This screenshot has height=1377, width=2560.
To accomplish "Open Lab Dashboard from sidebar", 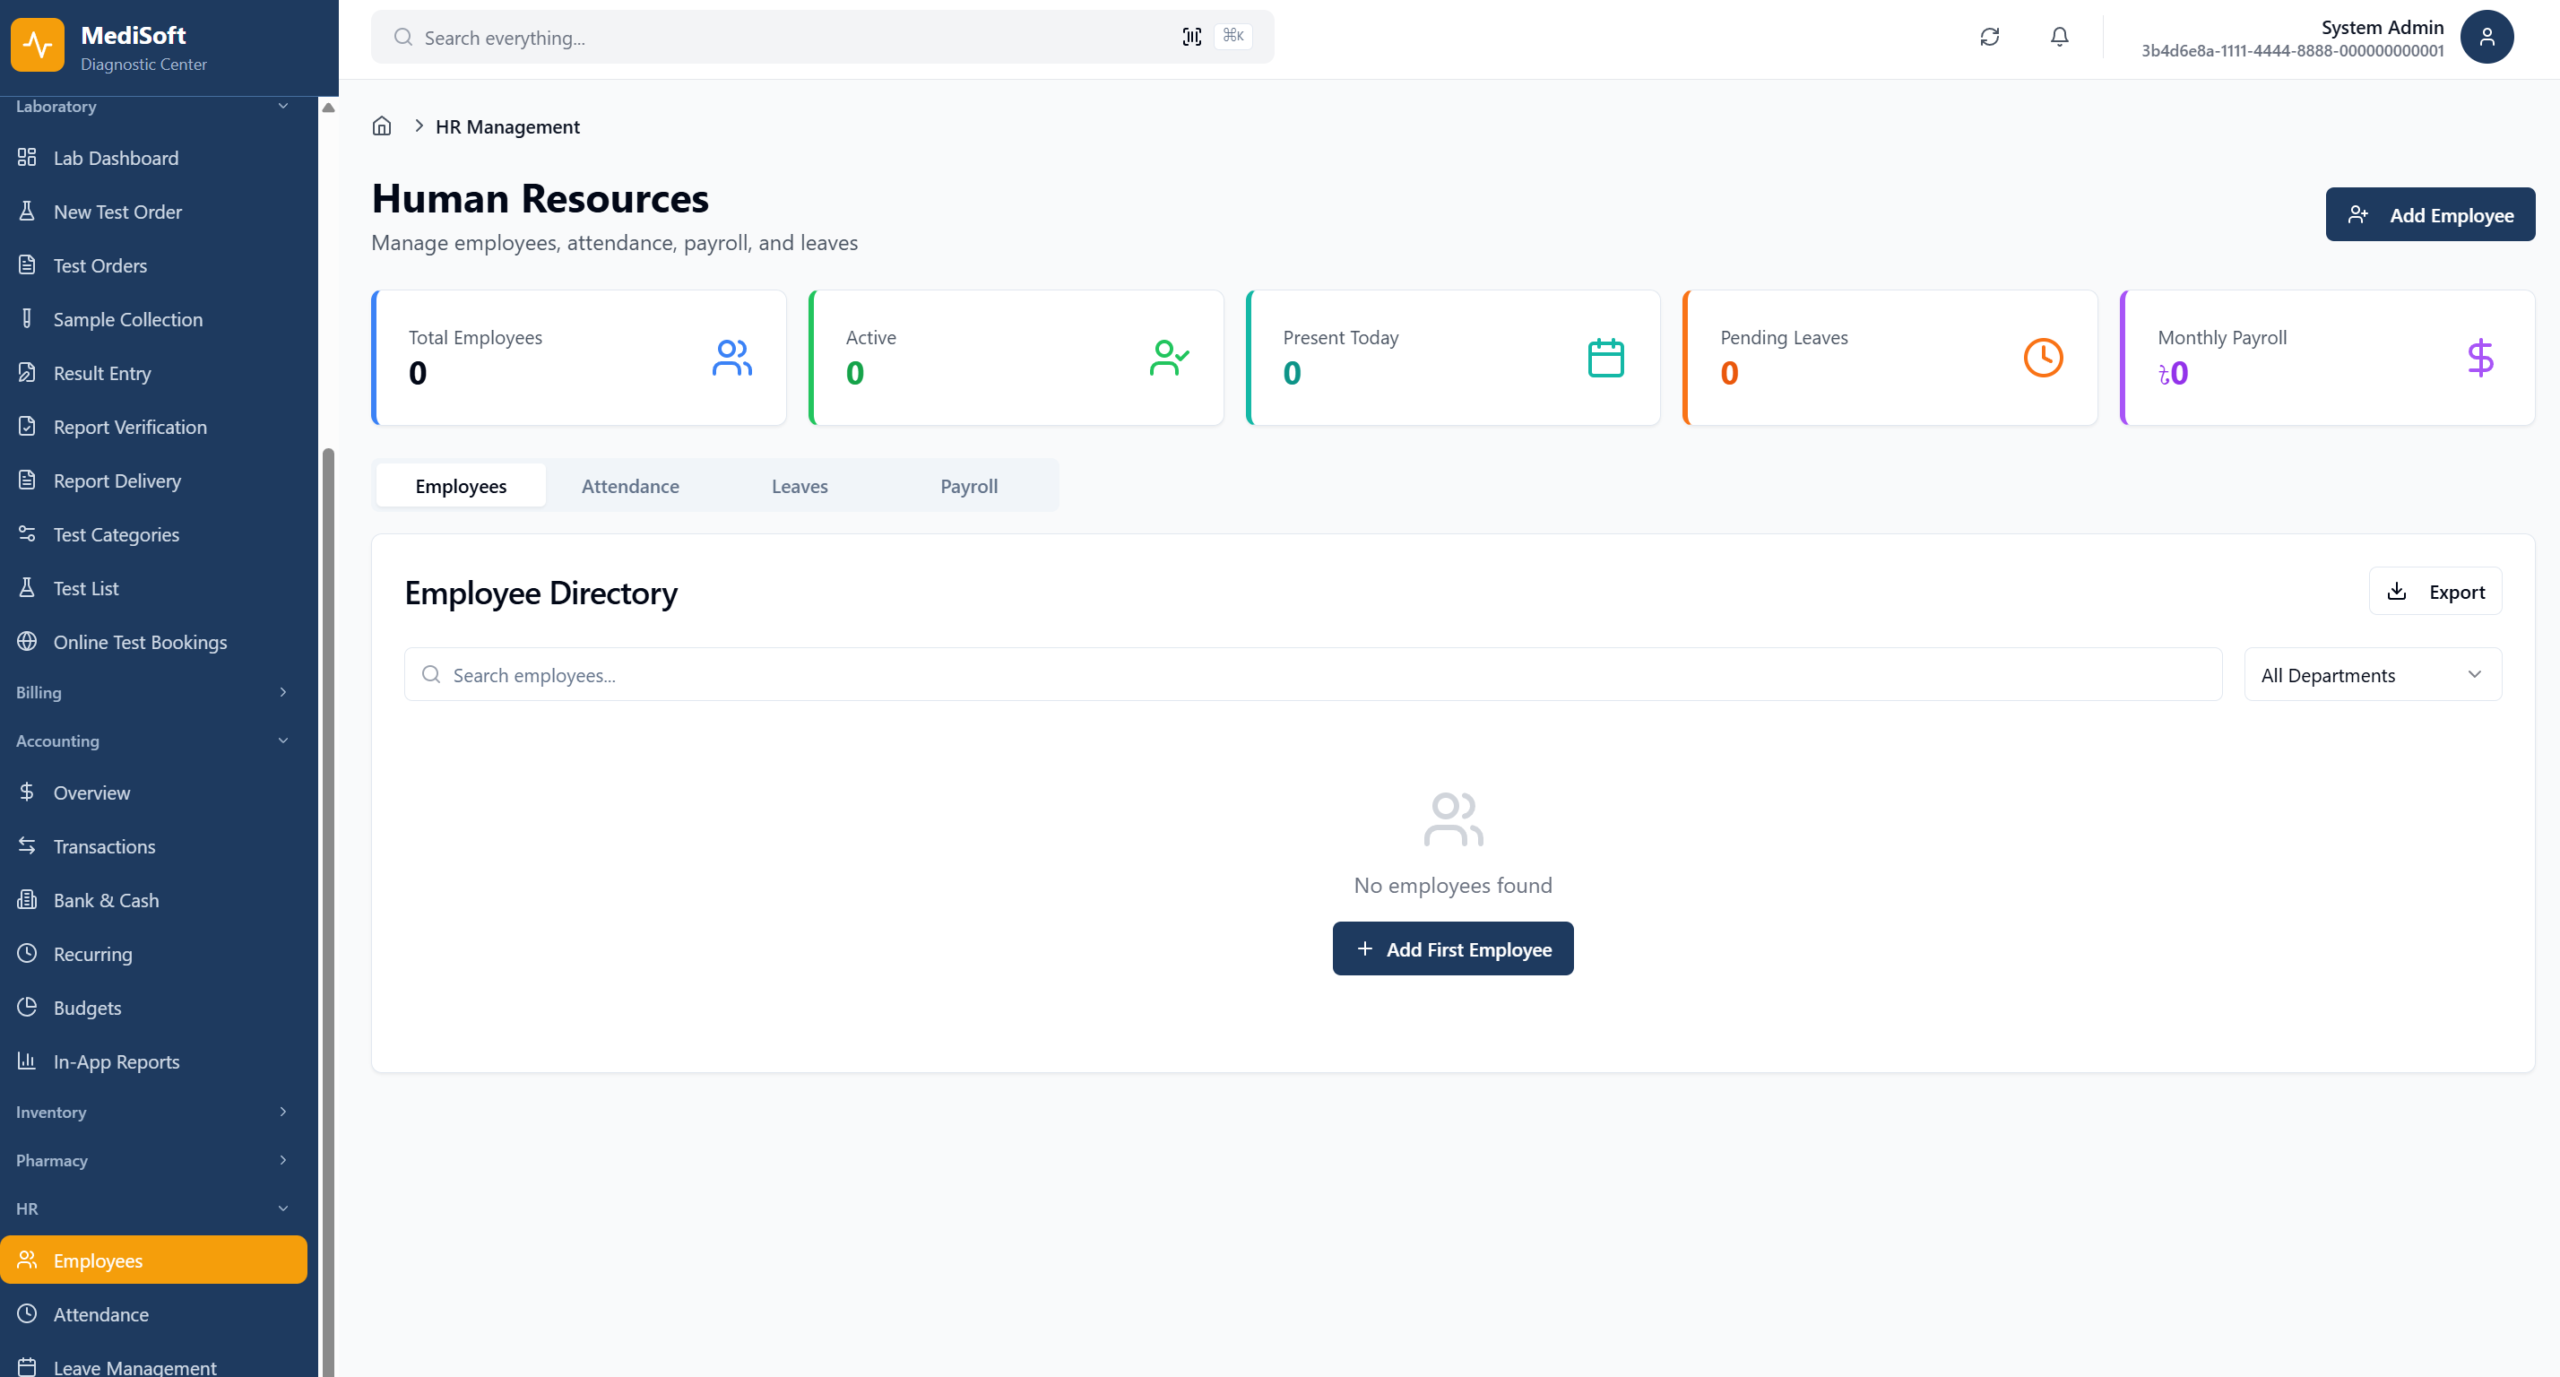I will (116, 158).
